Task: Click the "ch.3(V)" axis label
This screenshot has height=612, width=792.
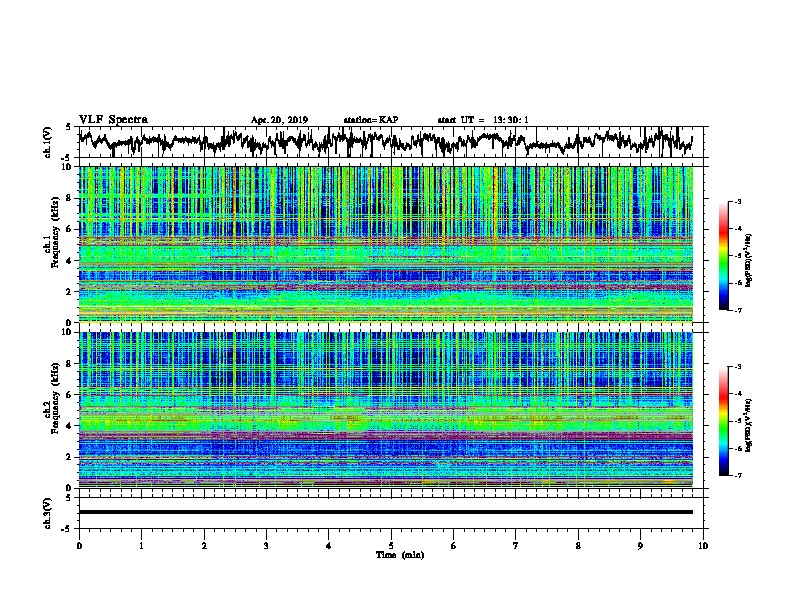Action: click(x=47, y=513)
